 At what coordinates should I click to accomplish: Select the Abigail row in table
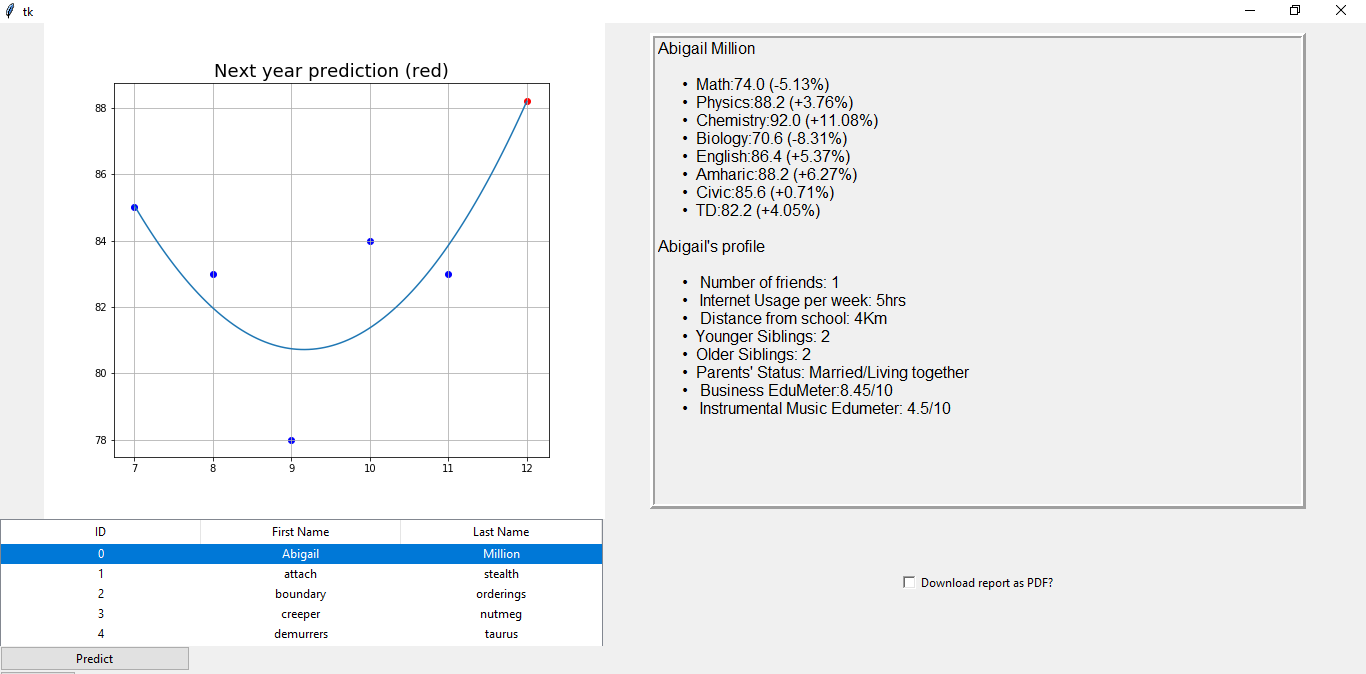click(301, 554)
